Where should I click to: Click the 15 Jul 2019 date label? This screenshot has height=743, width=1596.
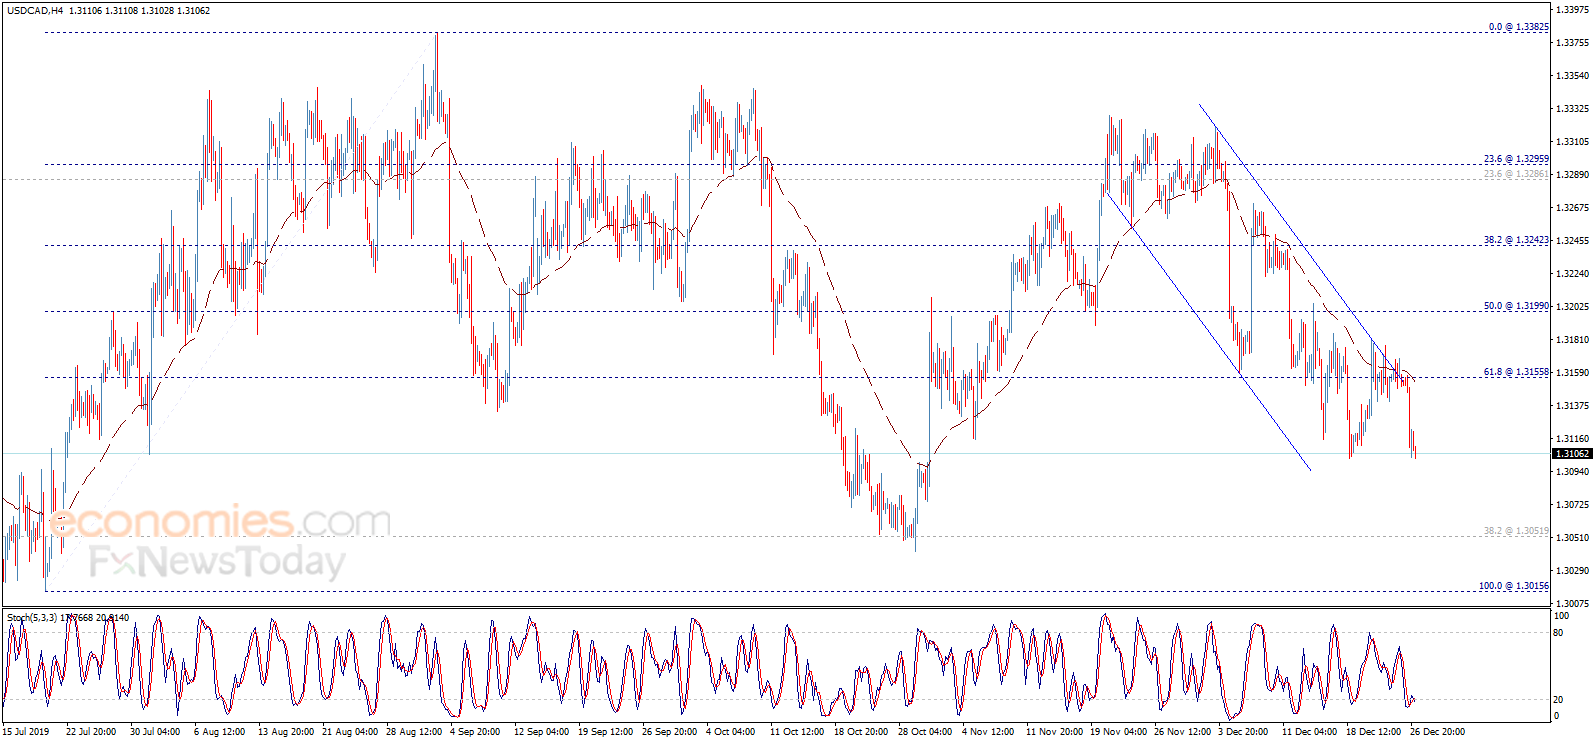[x=25, y=732]
